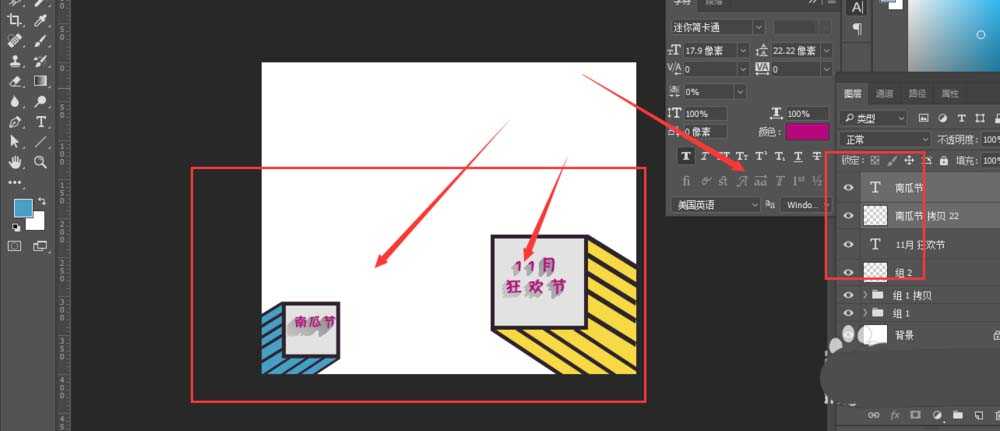
Task: Click the blue foreground color swatch
Action: coord(24,208)
